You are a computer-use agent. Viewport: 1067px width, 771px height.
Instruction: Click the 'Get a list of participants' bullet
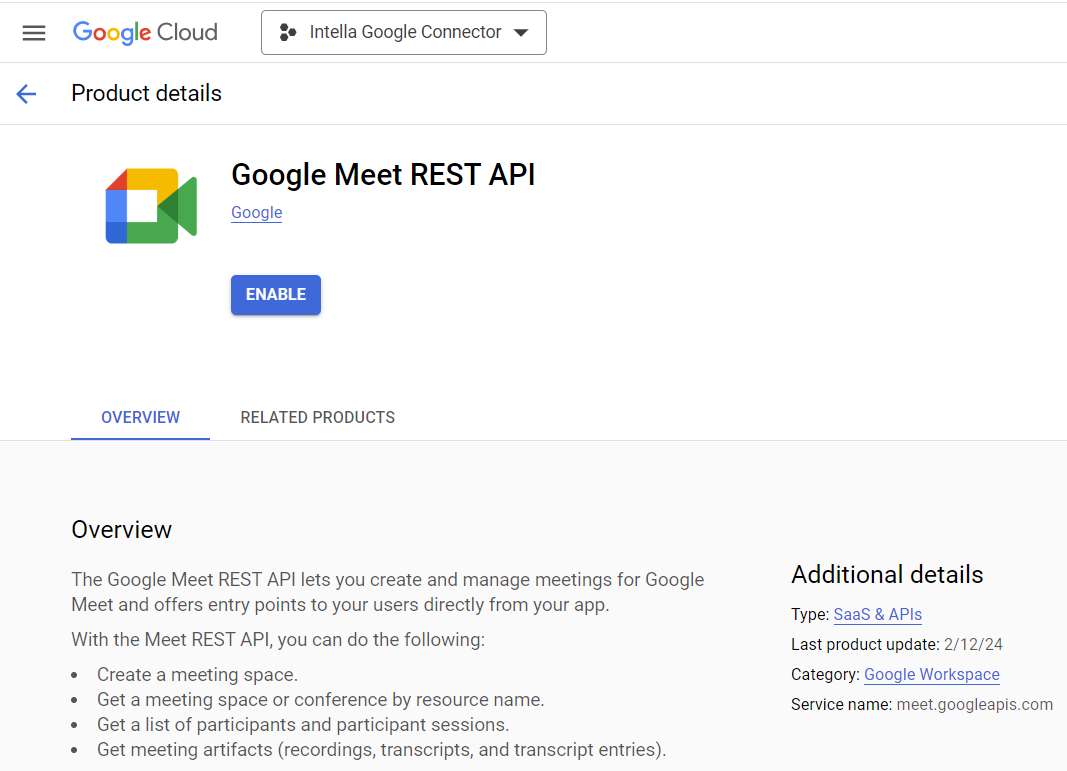click(x=303, y=725)
